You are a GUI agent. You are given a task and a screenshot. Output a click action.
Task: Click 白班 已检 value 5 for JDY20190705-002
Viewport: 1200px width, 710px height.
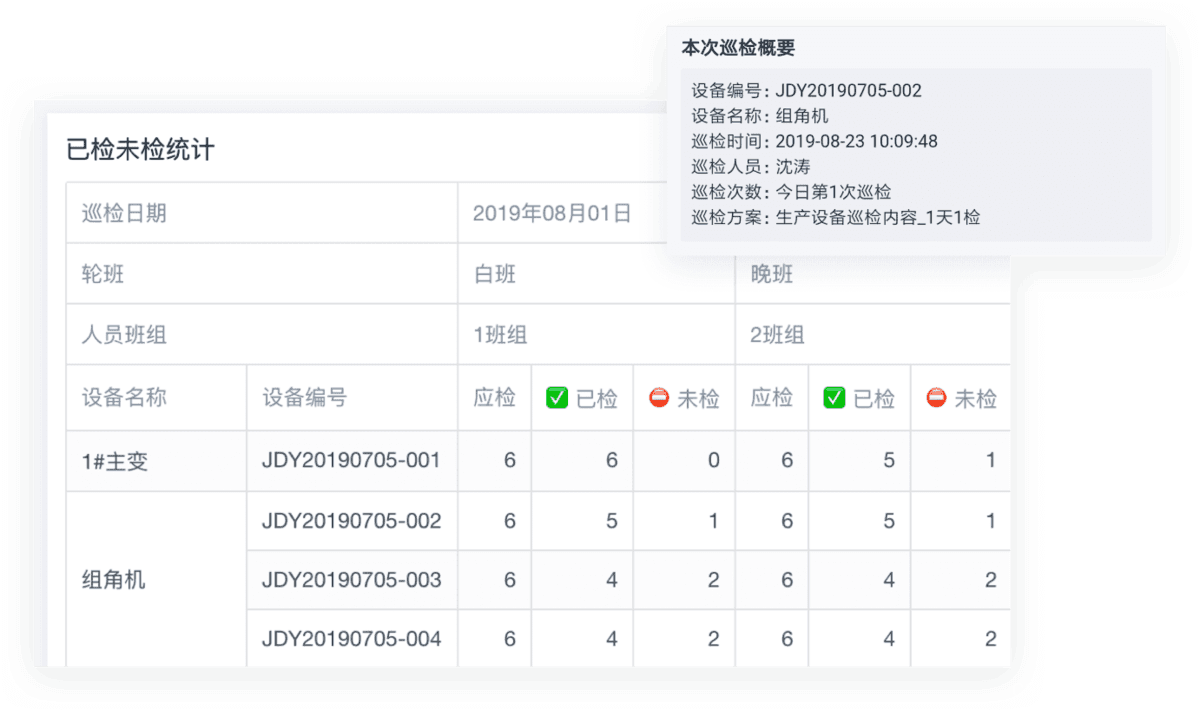[x=612, y=521]
